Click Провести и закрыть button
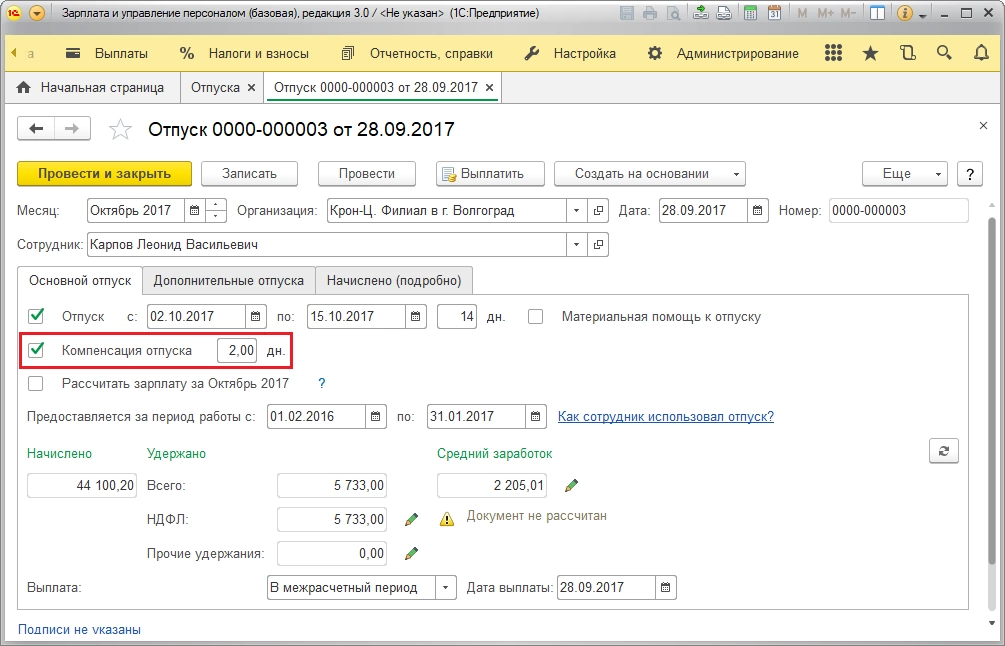Screen dimensions: 1005x646 pos(104,174)
